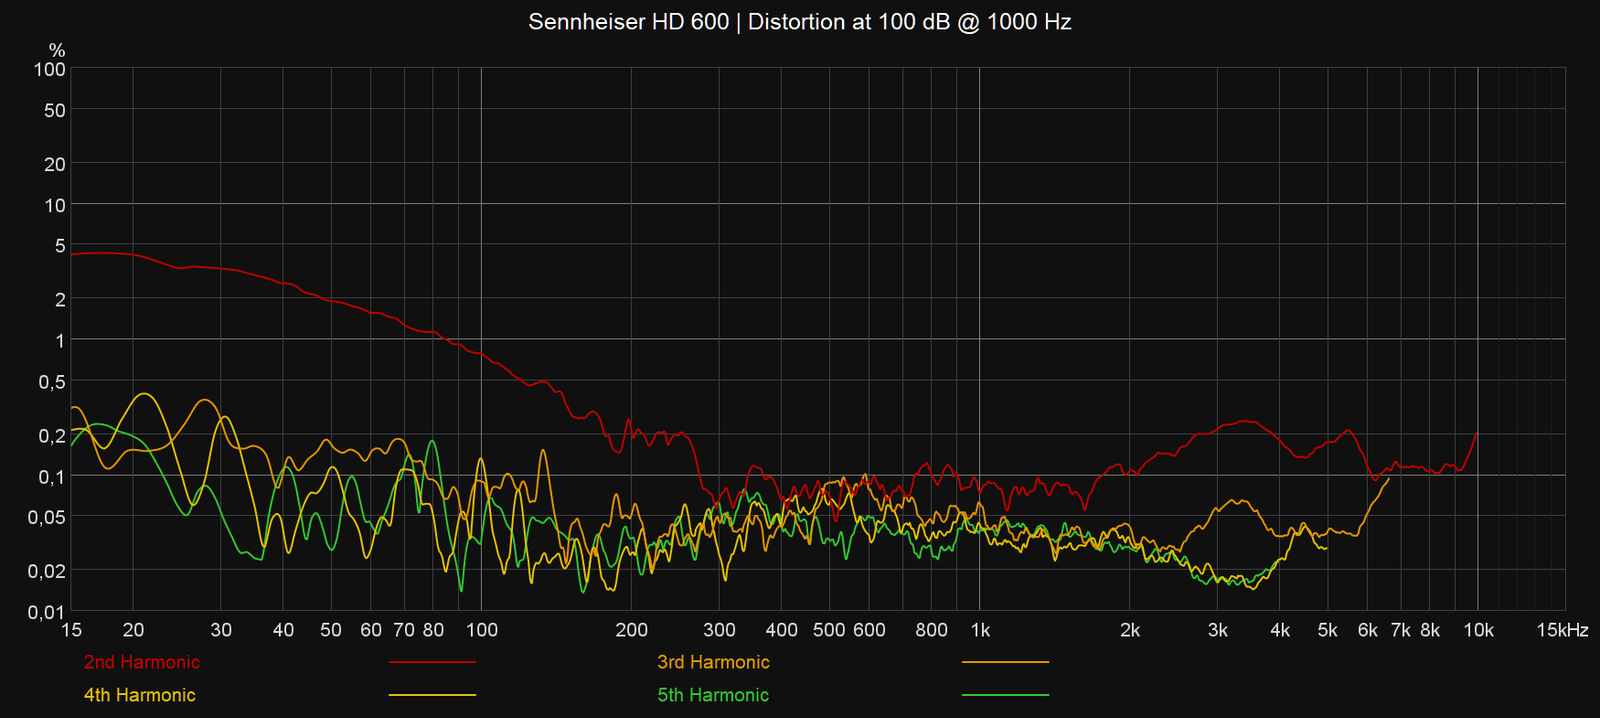
Task: Click the 2nd Harmonic legend label
Action: [x=141, y=662]
